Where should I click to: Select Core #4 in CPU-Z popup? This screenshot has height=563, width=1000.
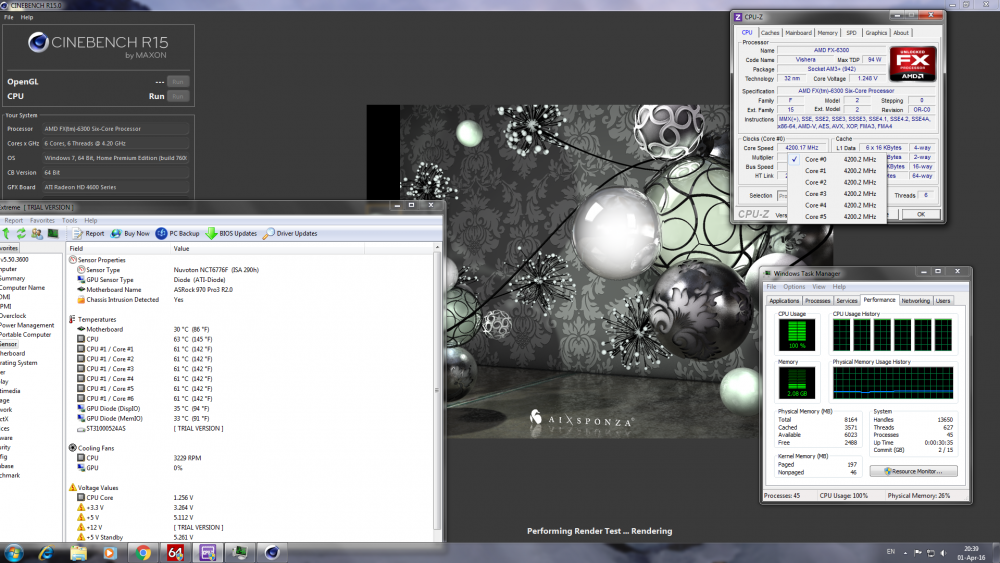pos(837,205)
